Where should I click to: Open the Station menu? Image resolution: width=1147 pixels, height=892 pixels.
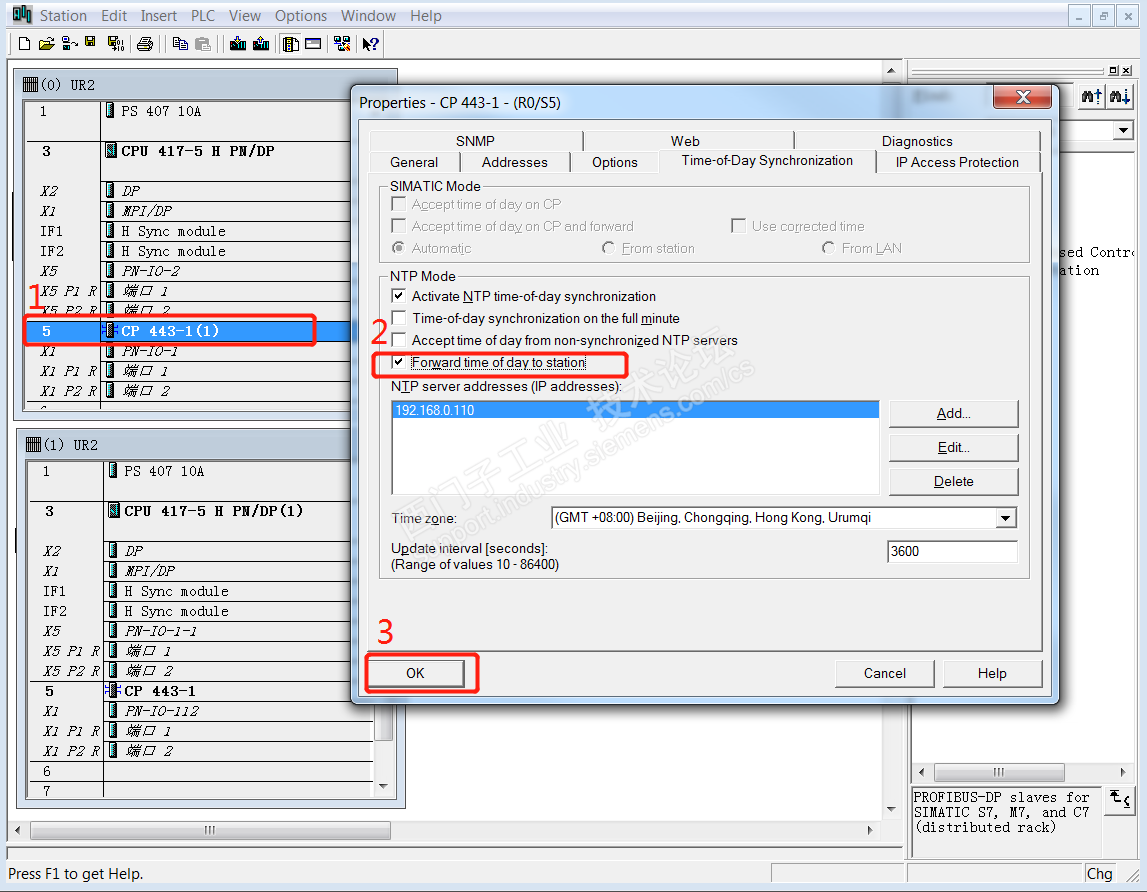[63, 15]
